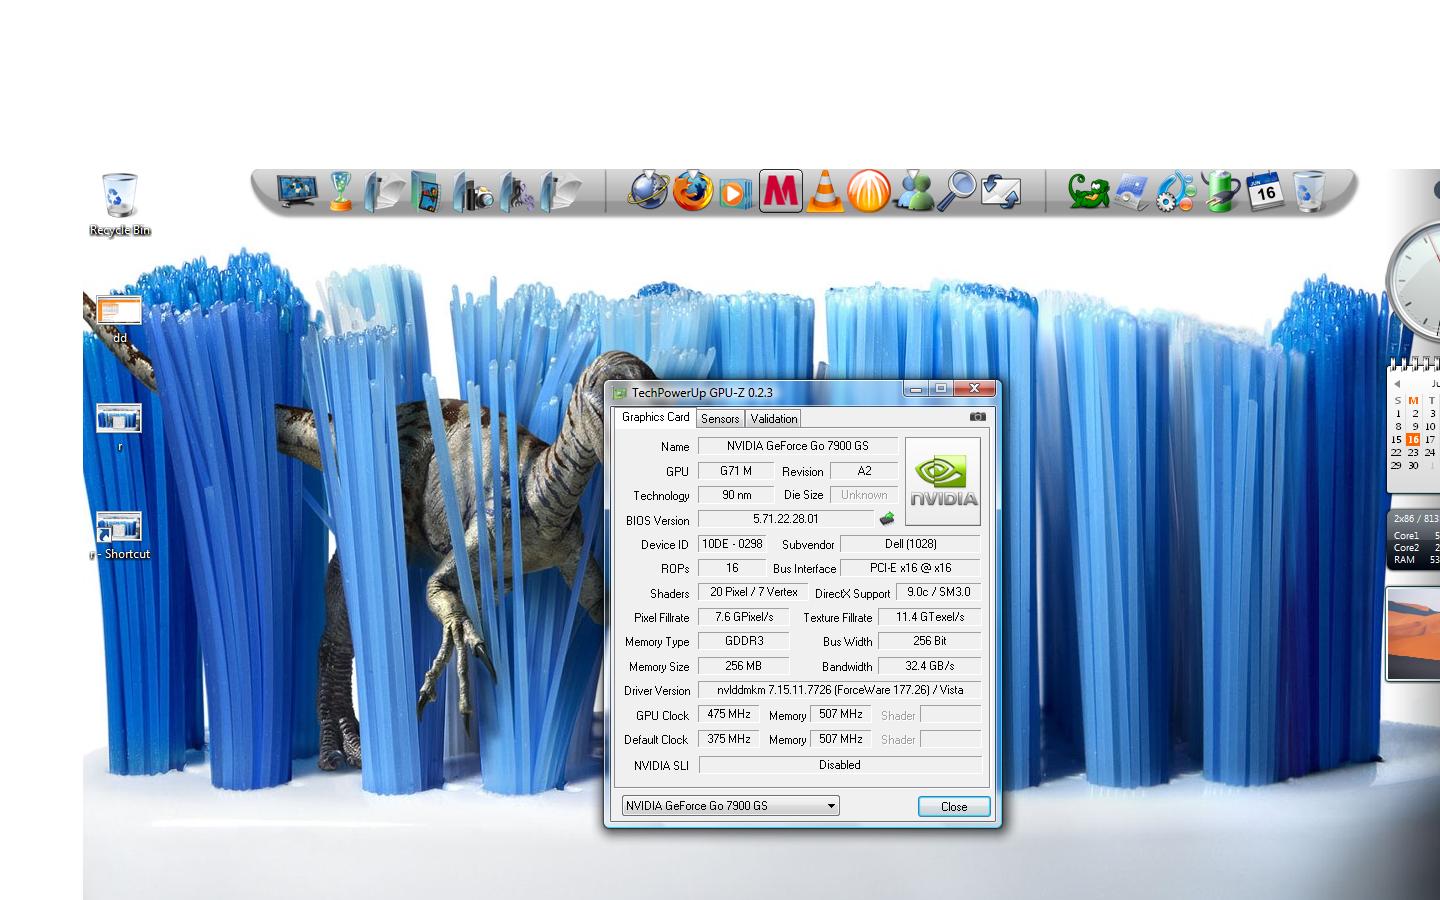Click the GPU Clock 475 MHz value

tap(729, 714)
